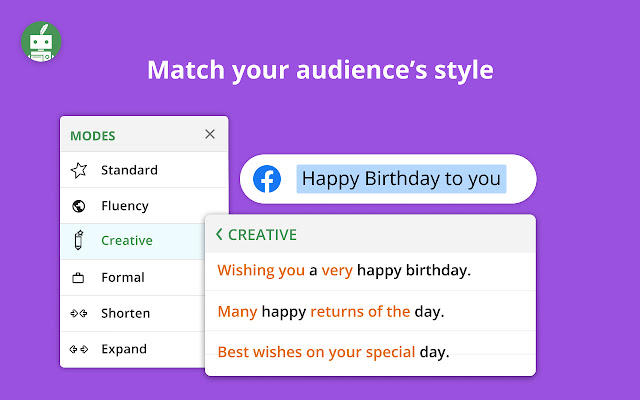Click the Fluency globe icon
The width and height of the screenshot is (640, 400).
(79, 206)
